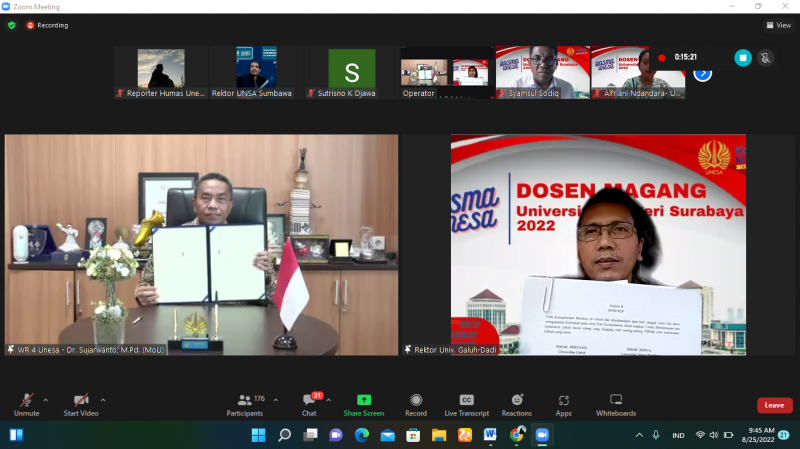Start recording with the Record button

416,405
